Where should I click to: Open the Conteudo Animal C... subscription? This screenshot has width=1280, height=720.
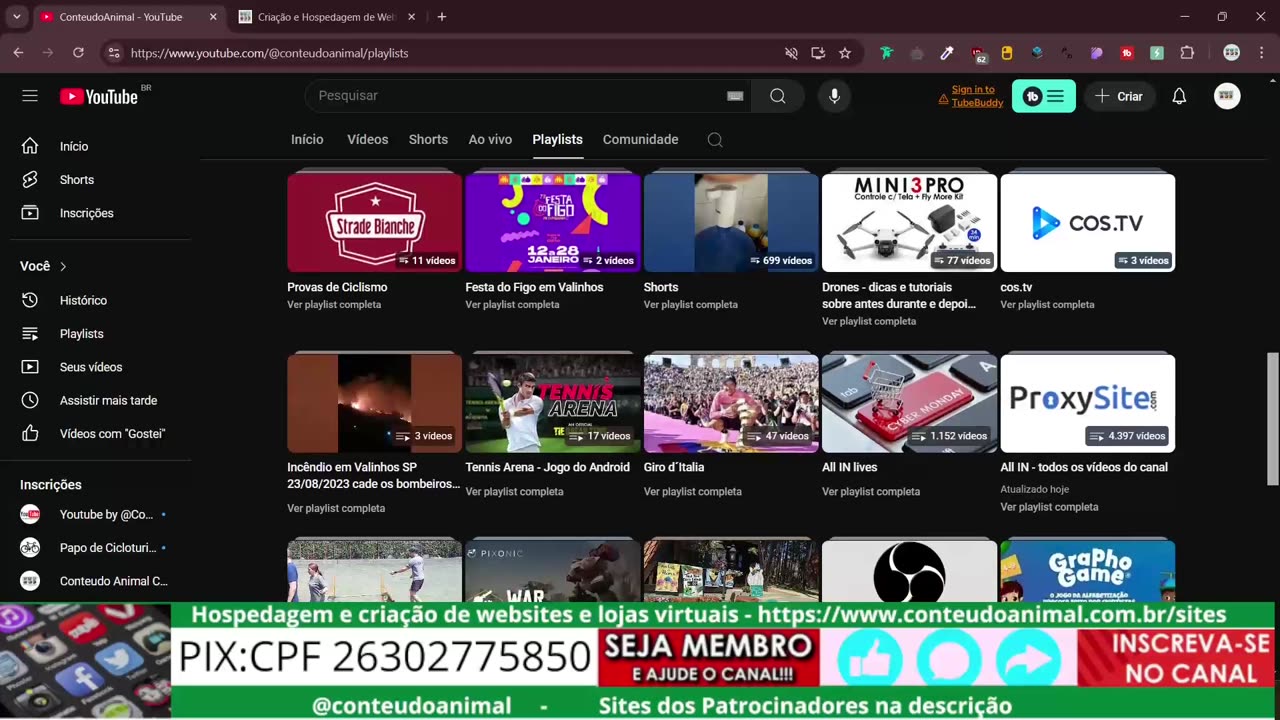(x=95, y=581)
